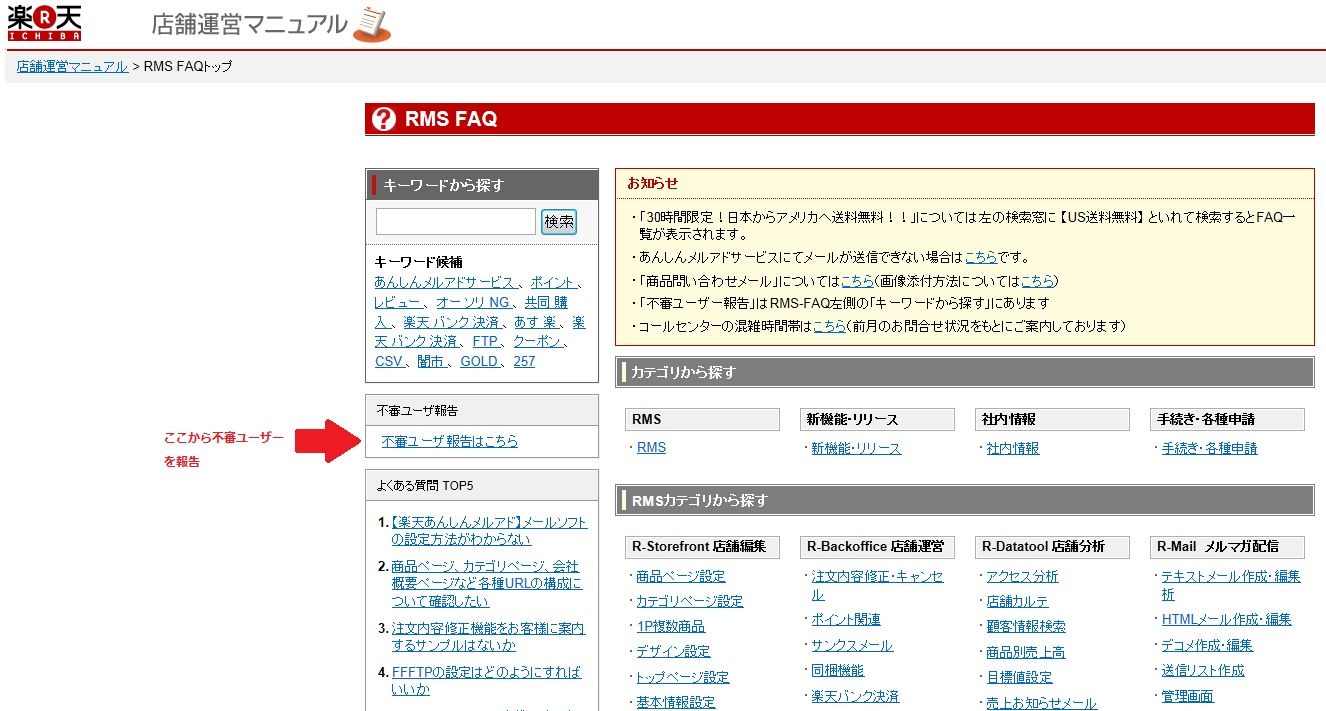Screen dimensions: 1326x711
Task: Click the カテゴリから探す section bar
Action: [x=965, y=372]
